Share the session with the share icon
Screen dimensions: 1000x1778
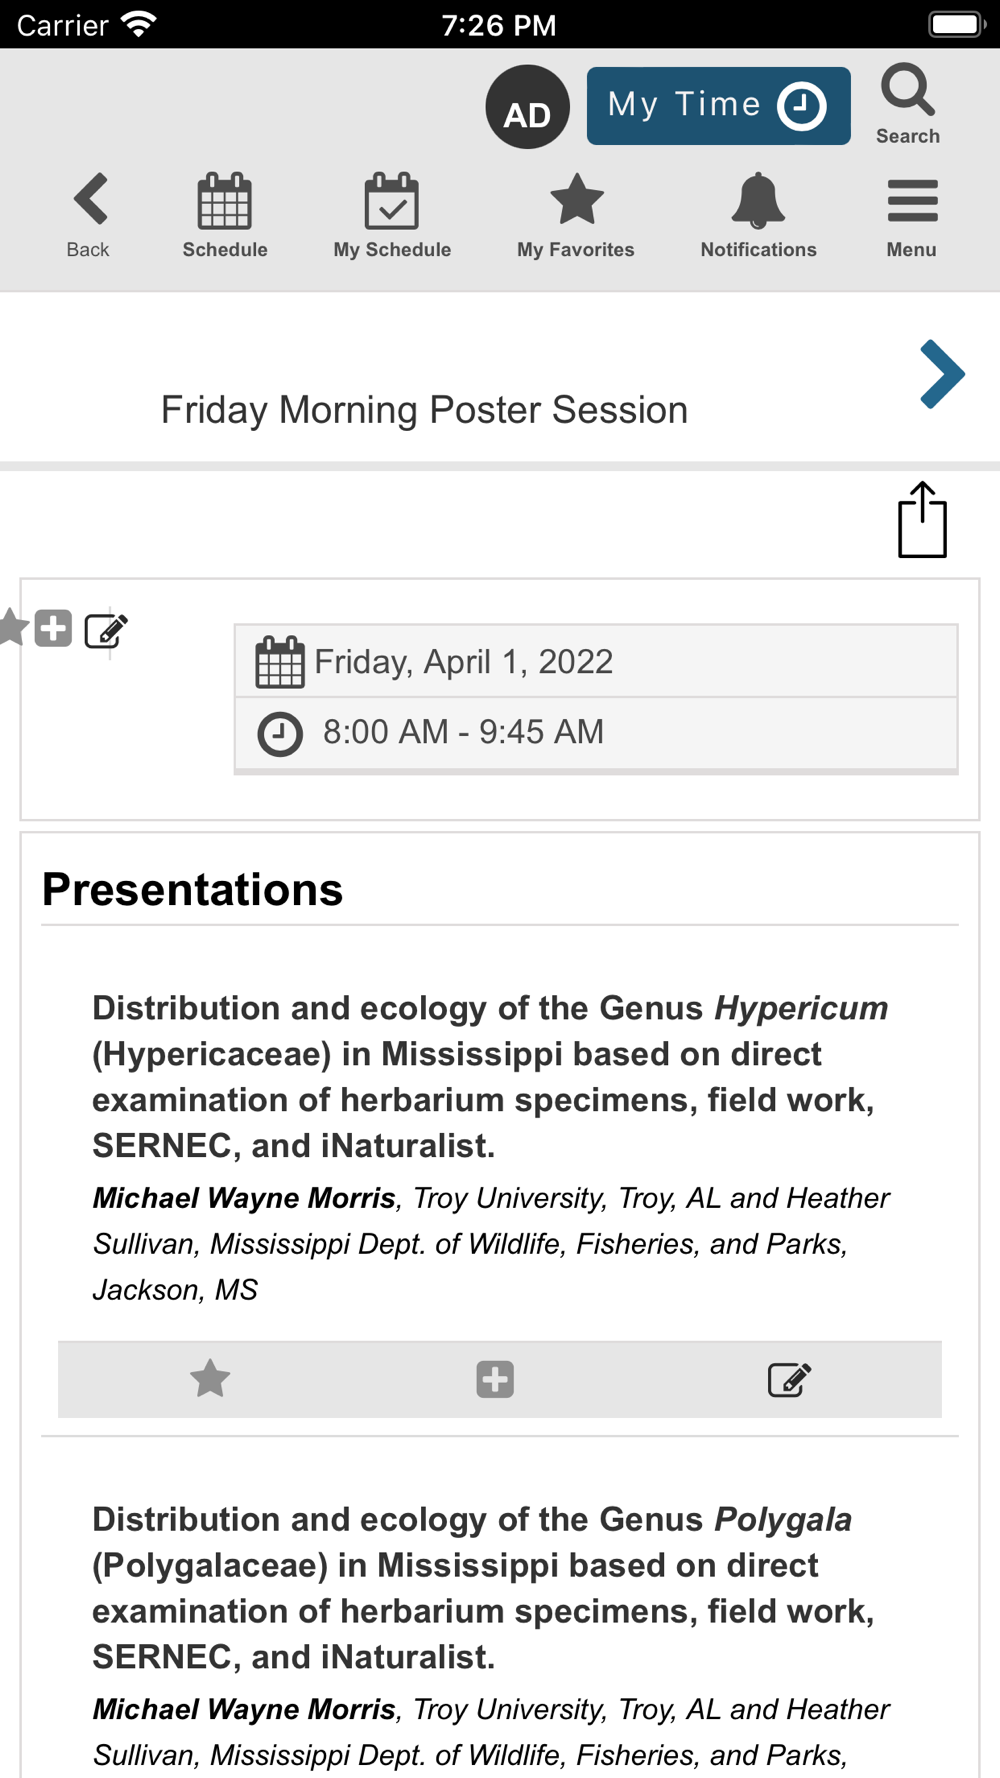[x=922, y=519]
